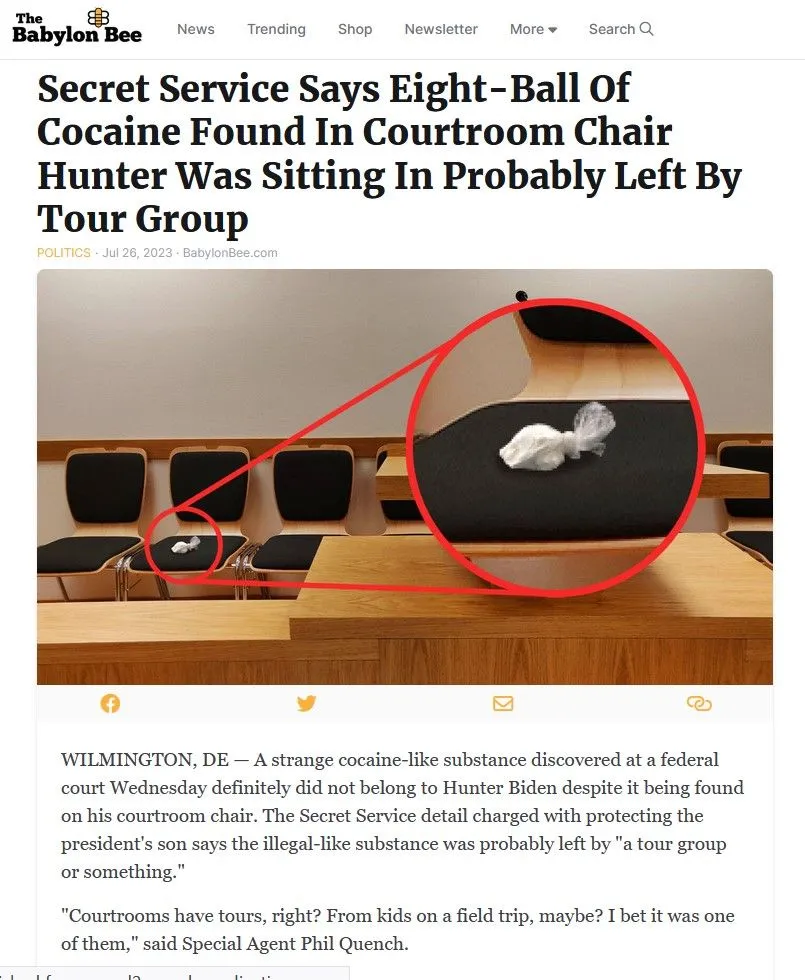Share article via Facebook icon

tap(110, 704)
